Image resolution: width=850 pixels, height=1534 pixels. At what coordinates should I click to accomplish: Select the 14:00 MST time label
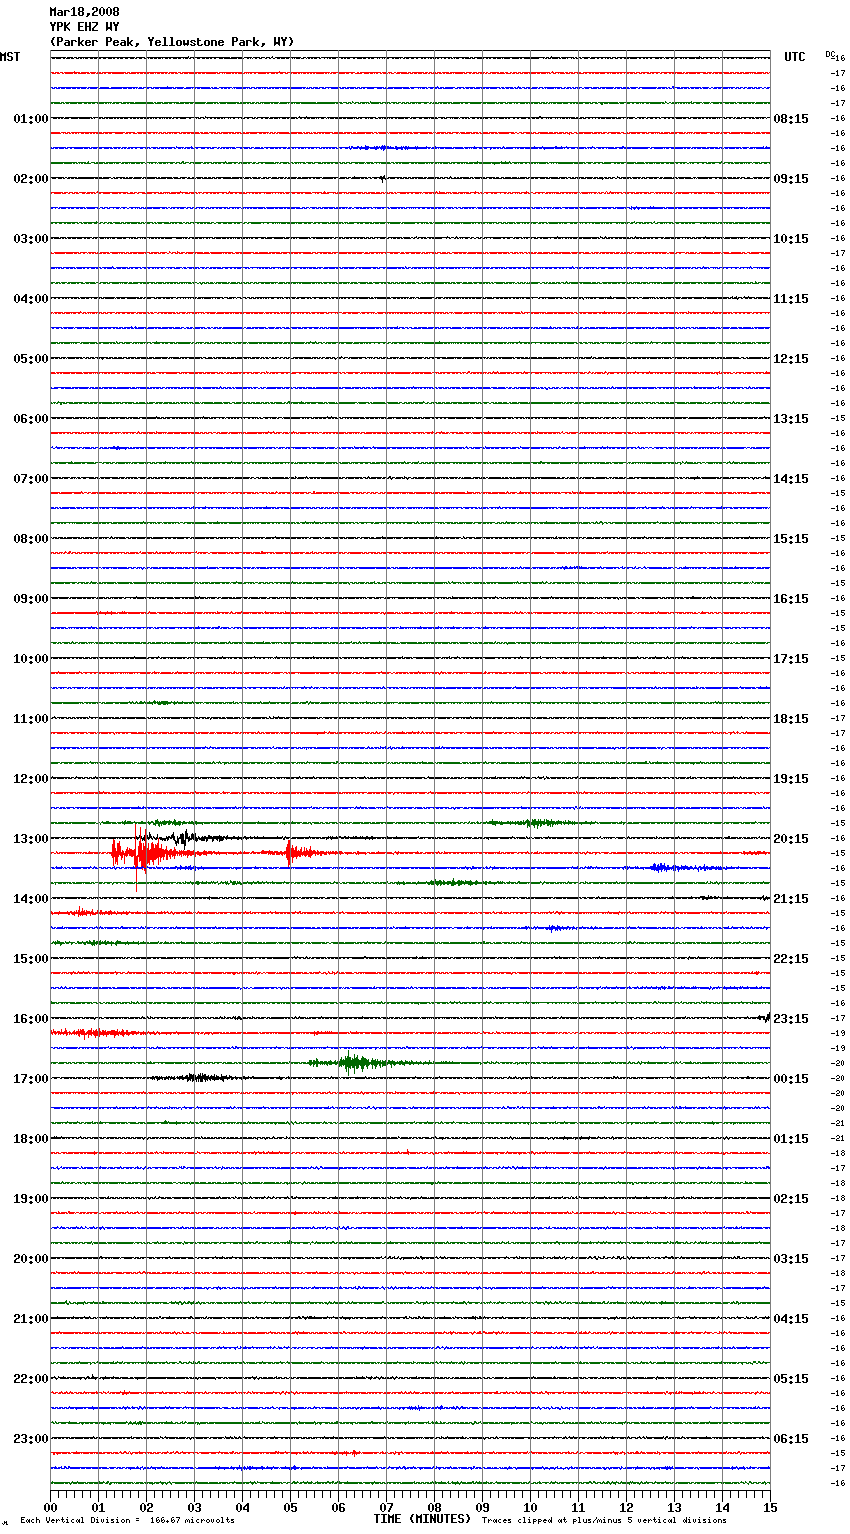click(31, 899)
